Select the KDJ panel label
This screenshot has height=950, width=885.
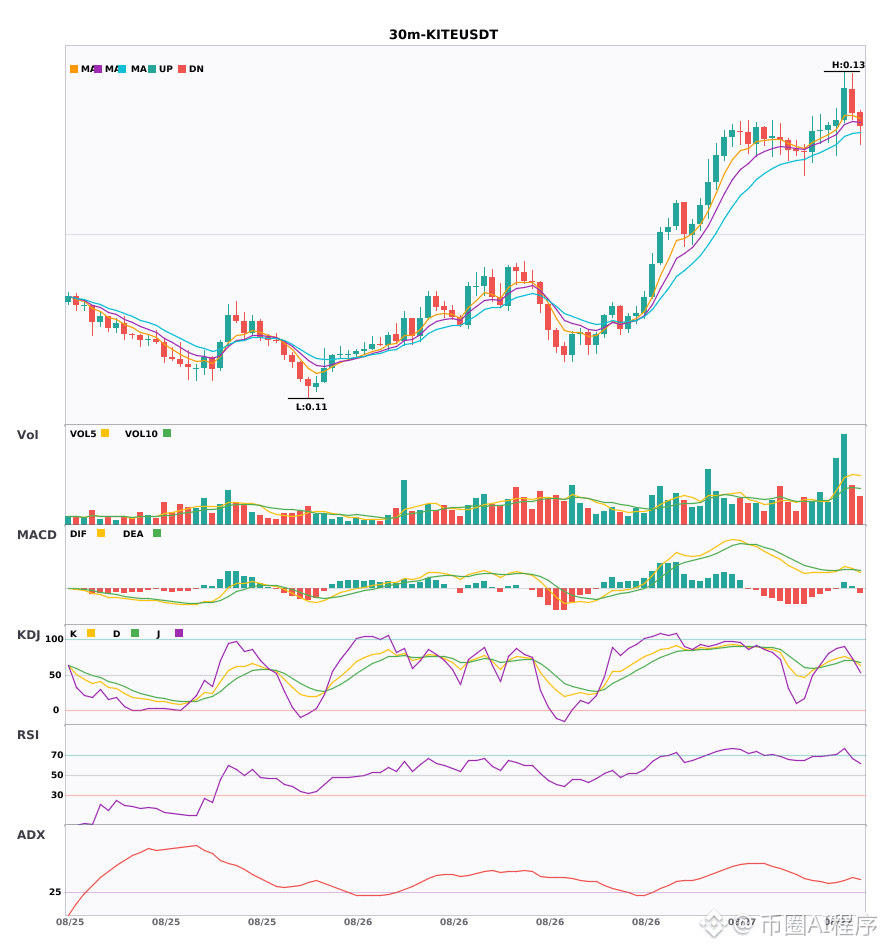coord(28,635)
